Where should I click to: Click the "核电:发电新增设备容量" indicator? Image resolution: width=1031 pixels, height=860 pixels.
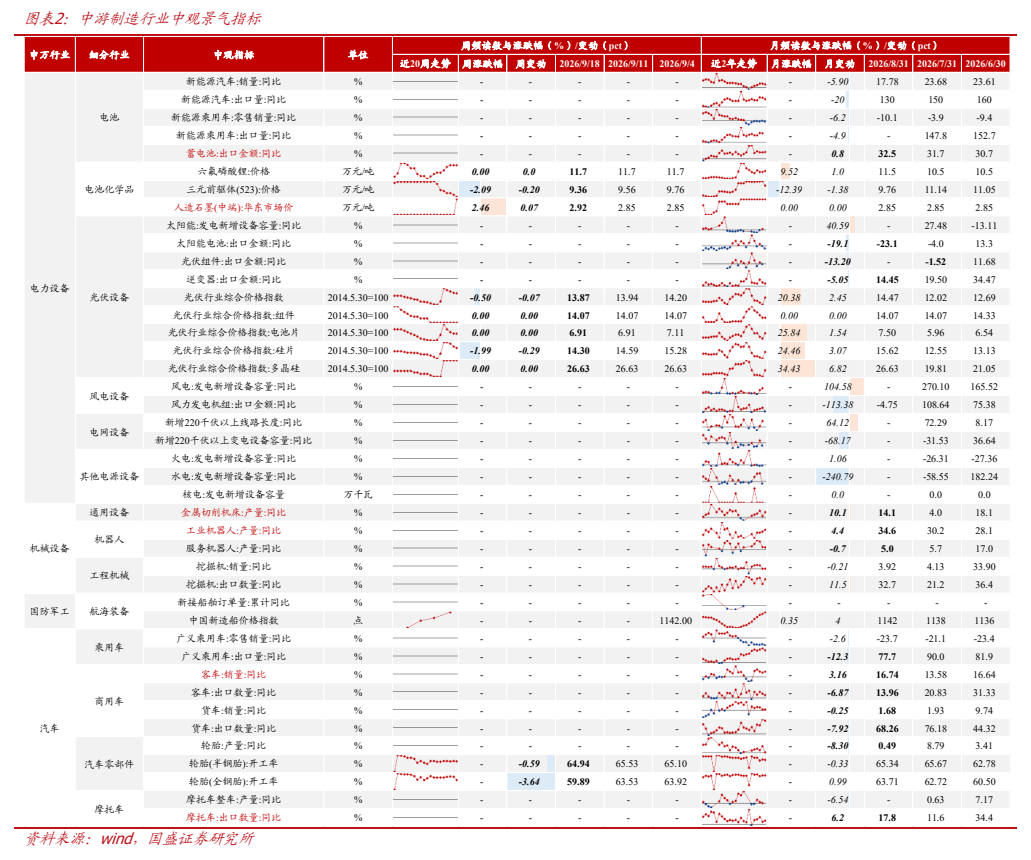(x=233, y=494)
